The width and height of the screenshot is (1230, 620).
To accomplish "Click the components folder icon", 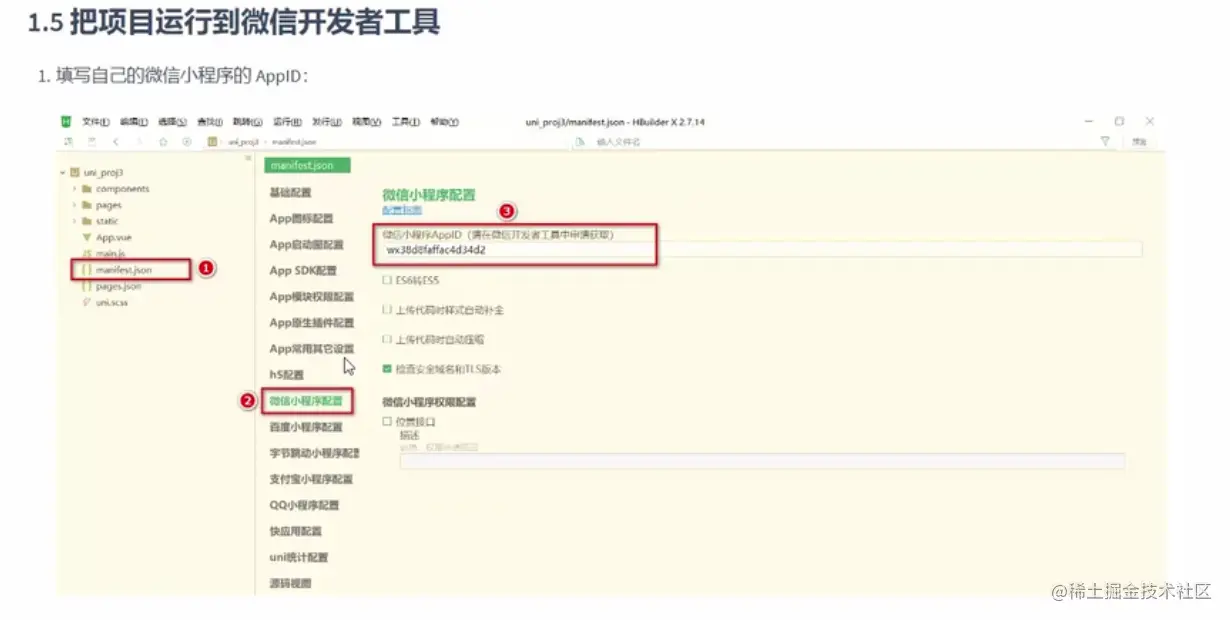I will coord(87,189).
